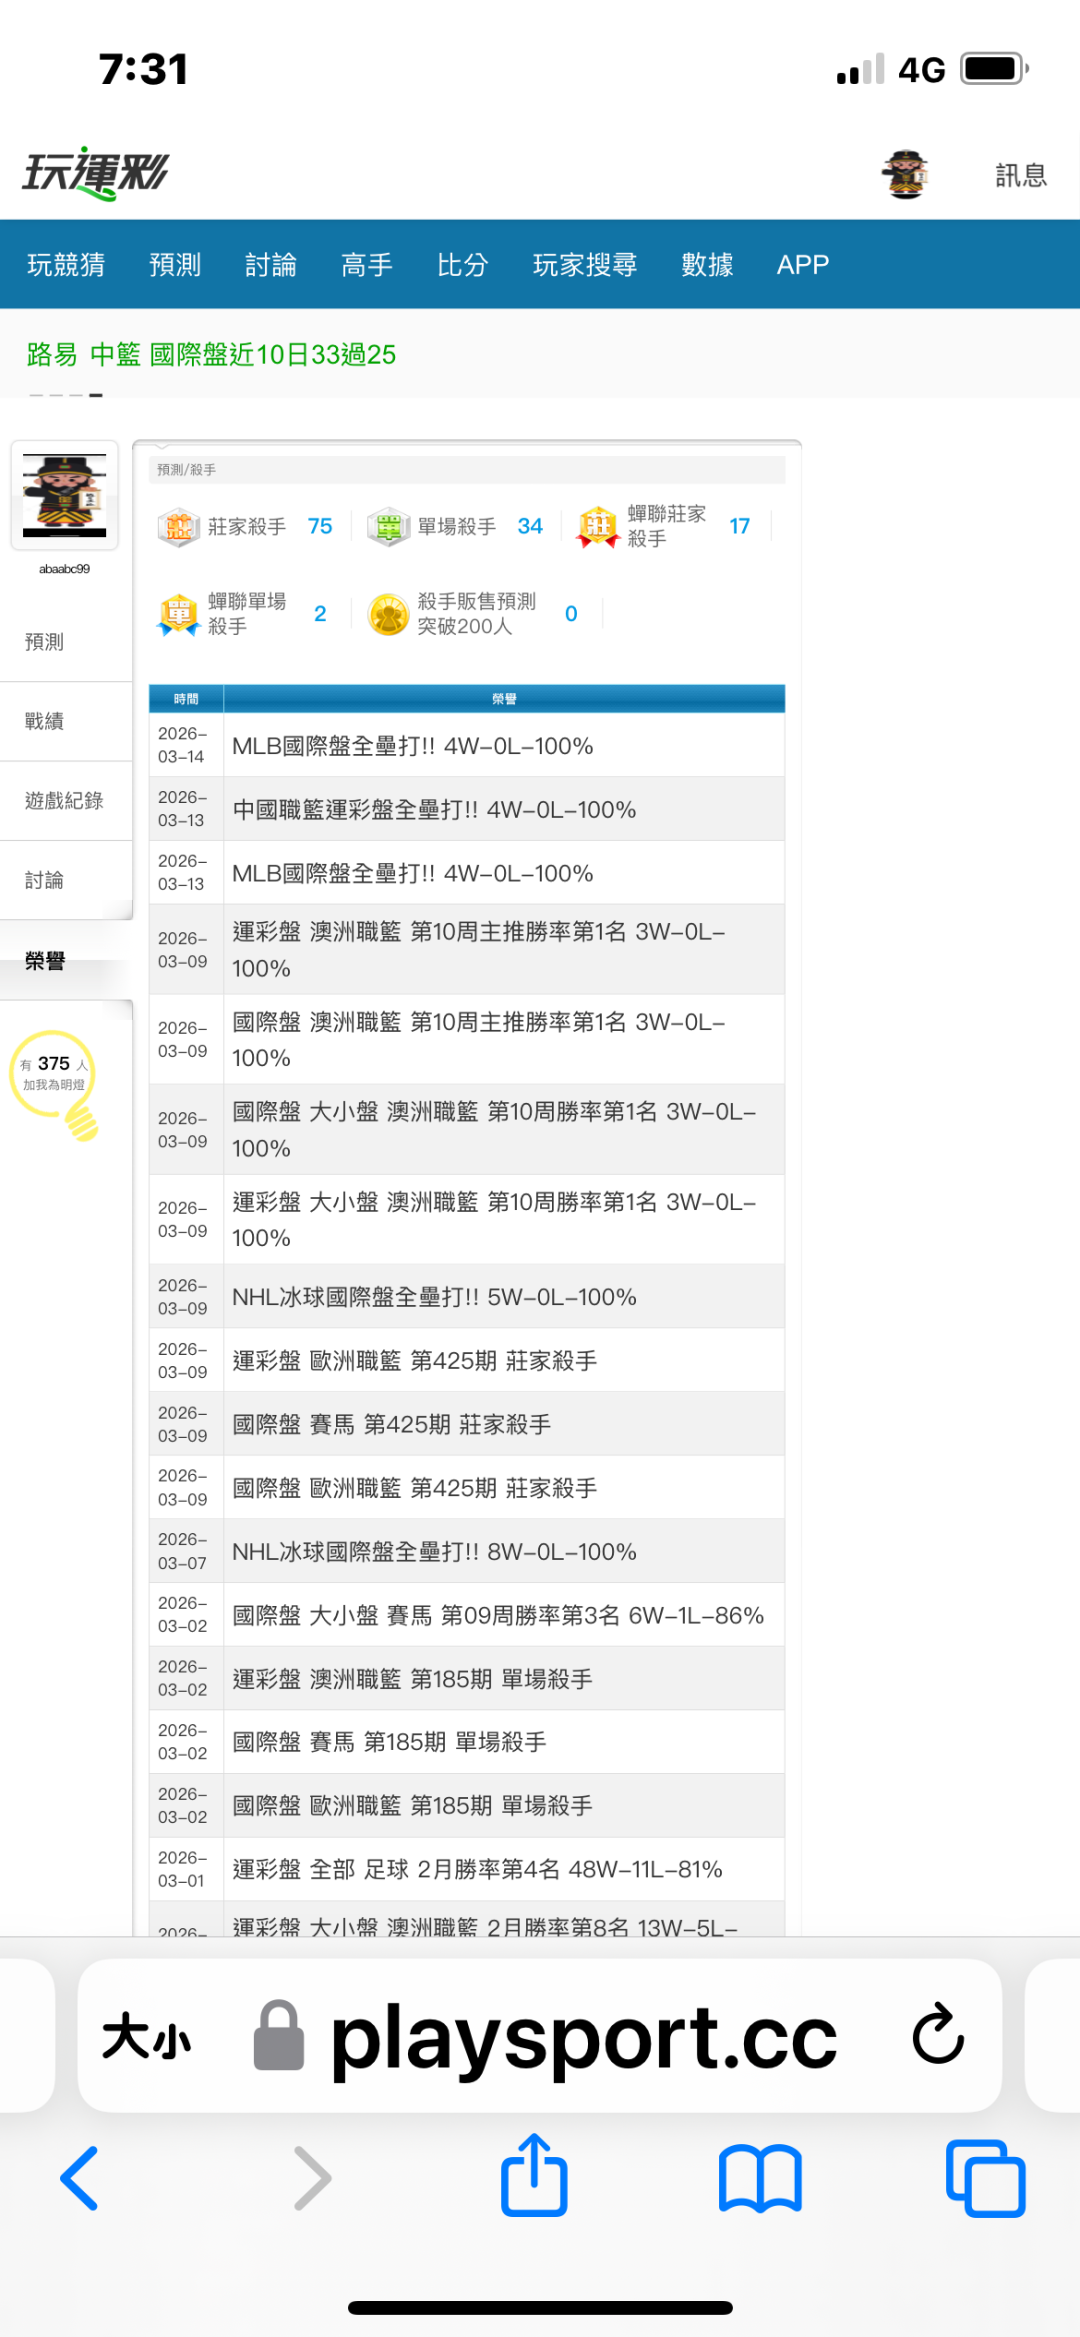Open the 路易 中籃 國際盤 banner link
This screenshot has height=2337, width=1080.
[x=211, y=354]
